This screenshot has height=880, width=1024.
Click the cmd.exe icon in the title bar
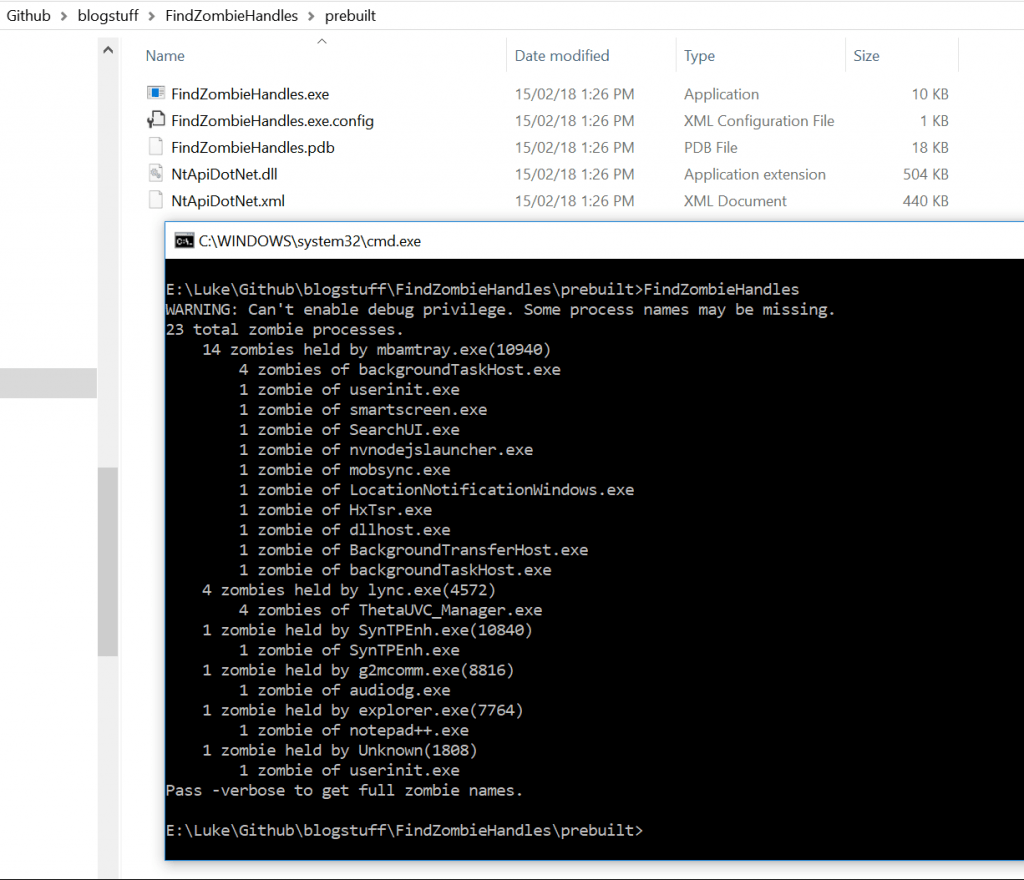click(x=183, y=240)
